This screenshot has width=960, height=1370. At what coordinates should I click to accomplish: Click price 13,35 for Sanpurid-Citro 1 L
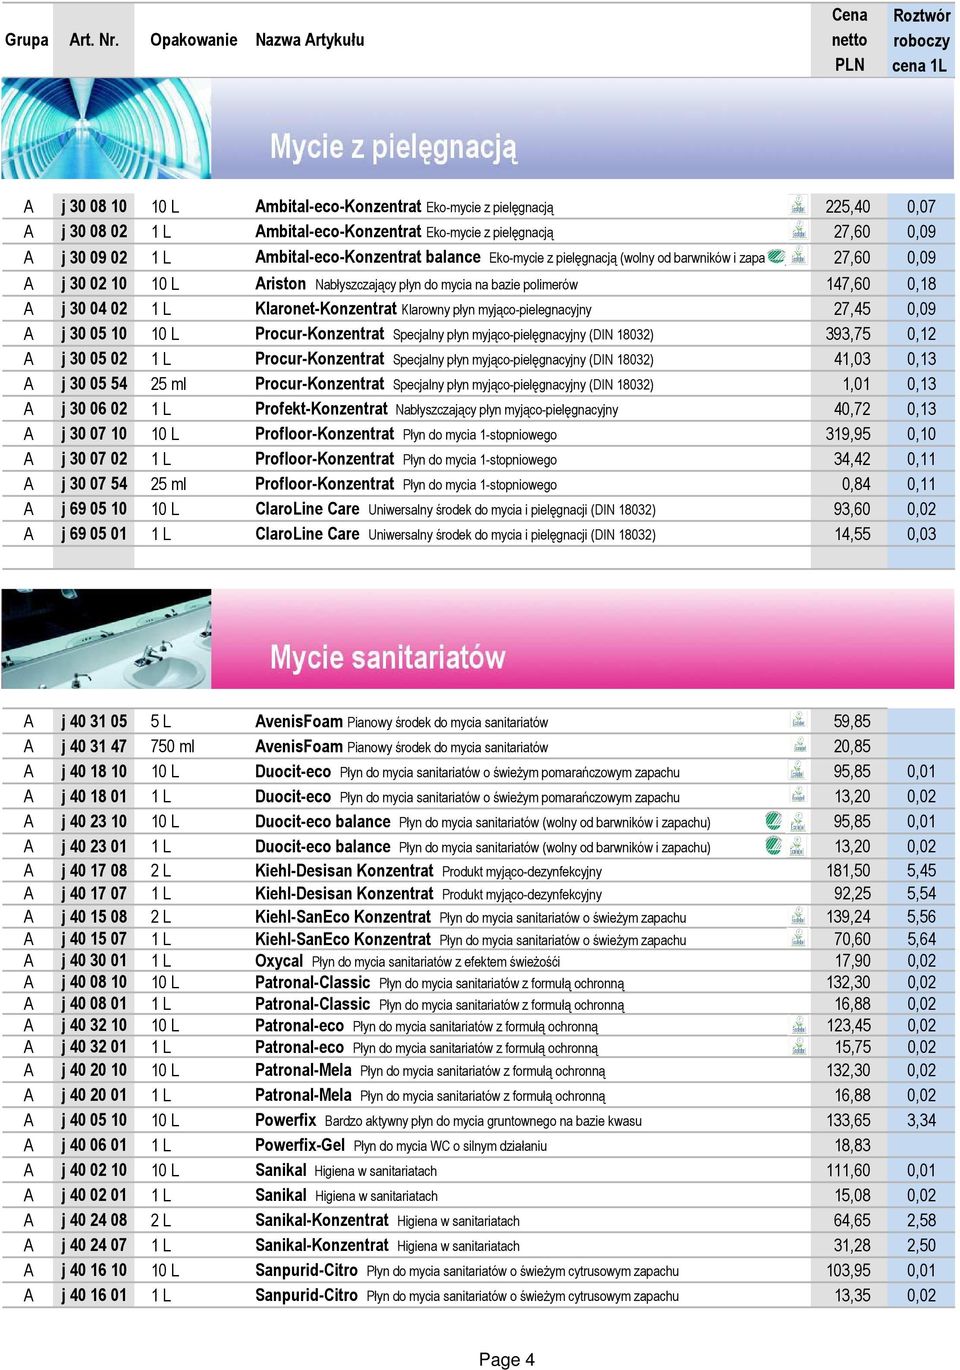click(x=852, y=1295)
